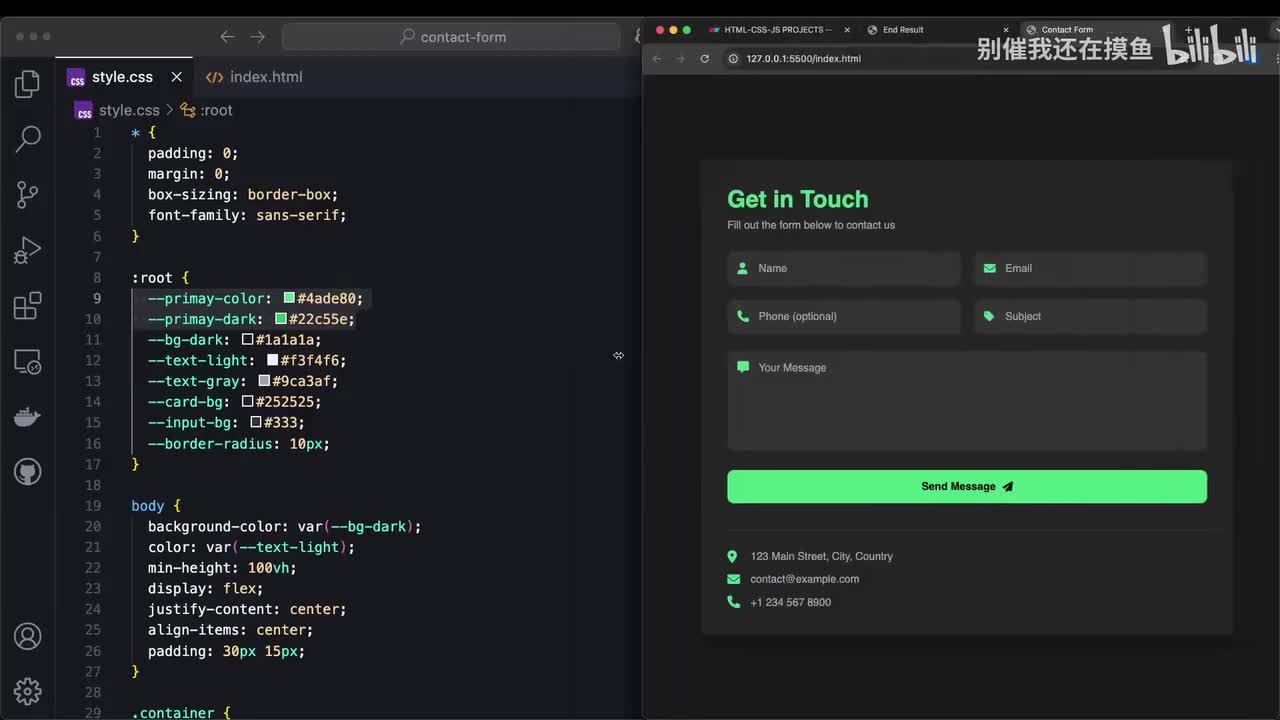Click the "Fill out the form below" subtitle
1280x720 pixels.
click(x=811, y=225)
